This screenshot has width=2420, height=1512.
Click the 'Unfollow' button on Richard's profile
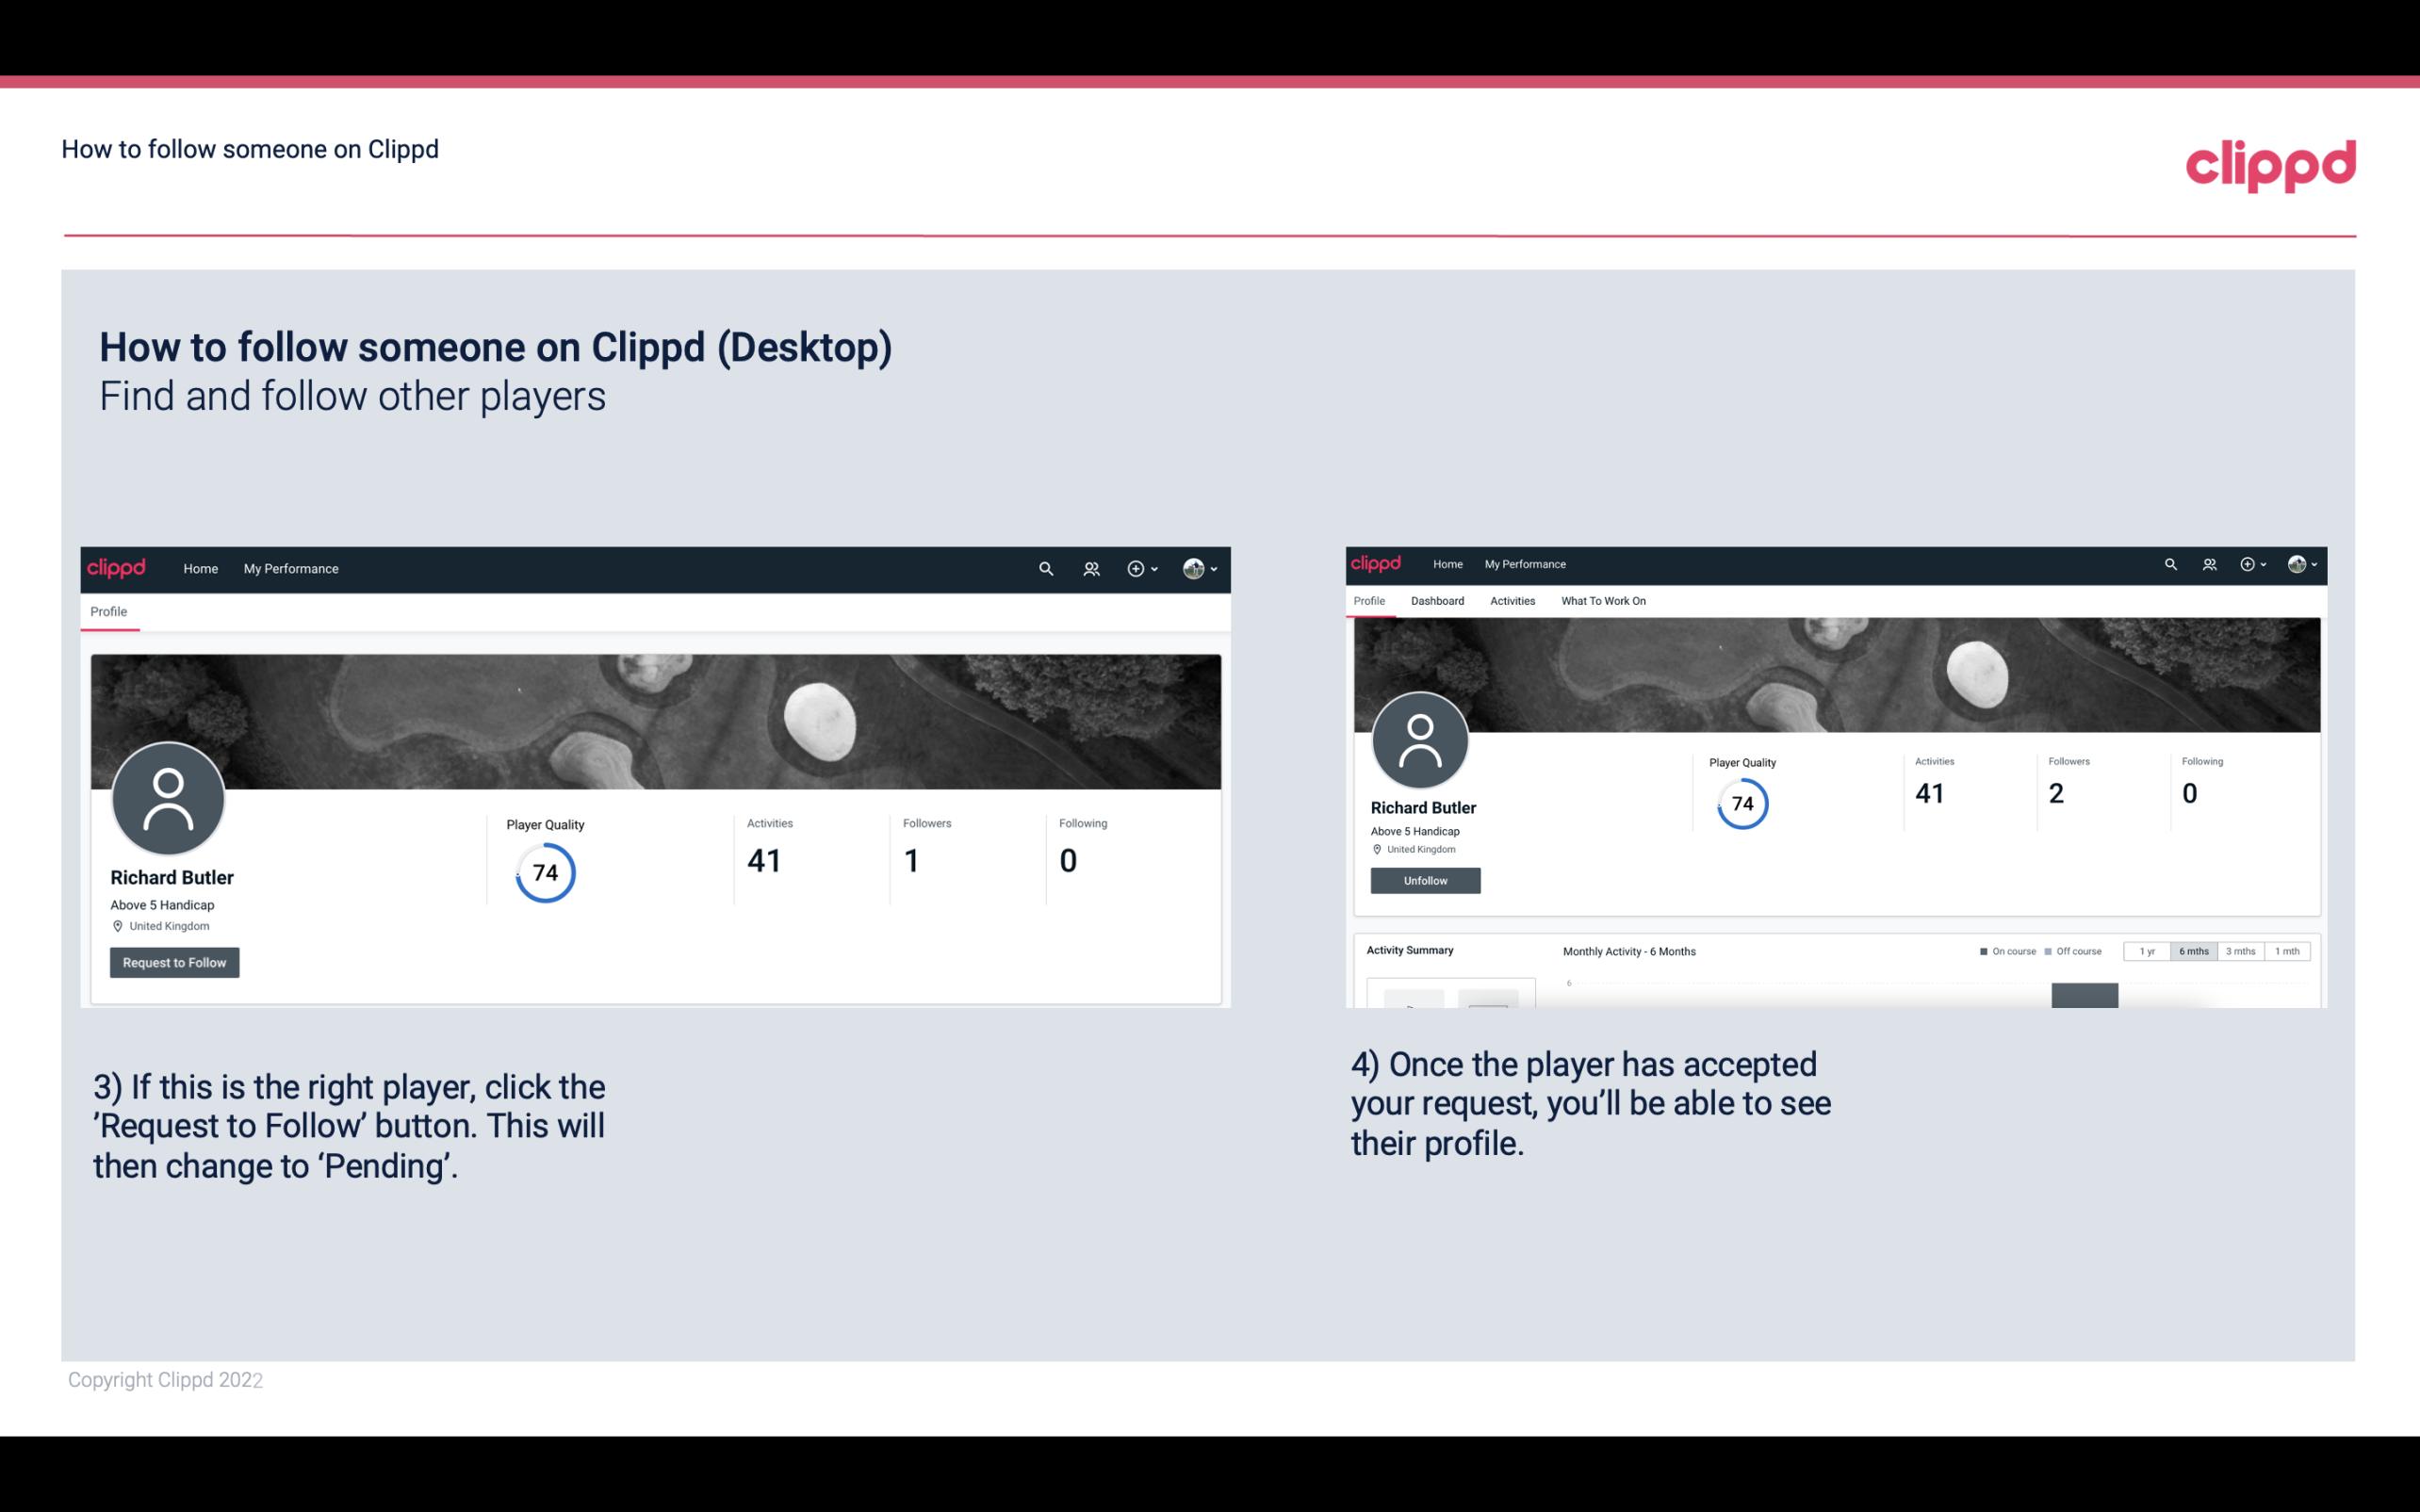pos(1425,882)
